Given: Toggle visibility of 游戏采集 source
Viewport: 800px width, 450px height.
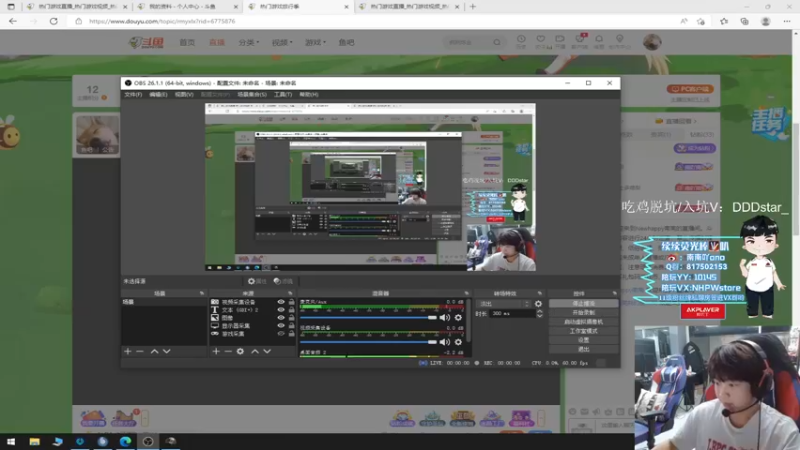Looking at the screenshot, I should pos(281,334).
